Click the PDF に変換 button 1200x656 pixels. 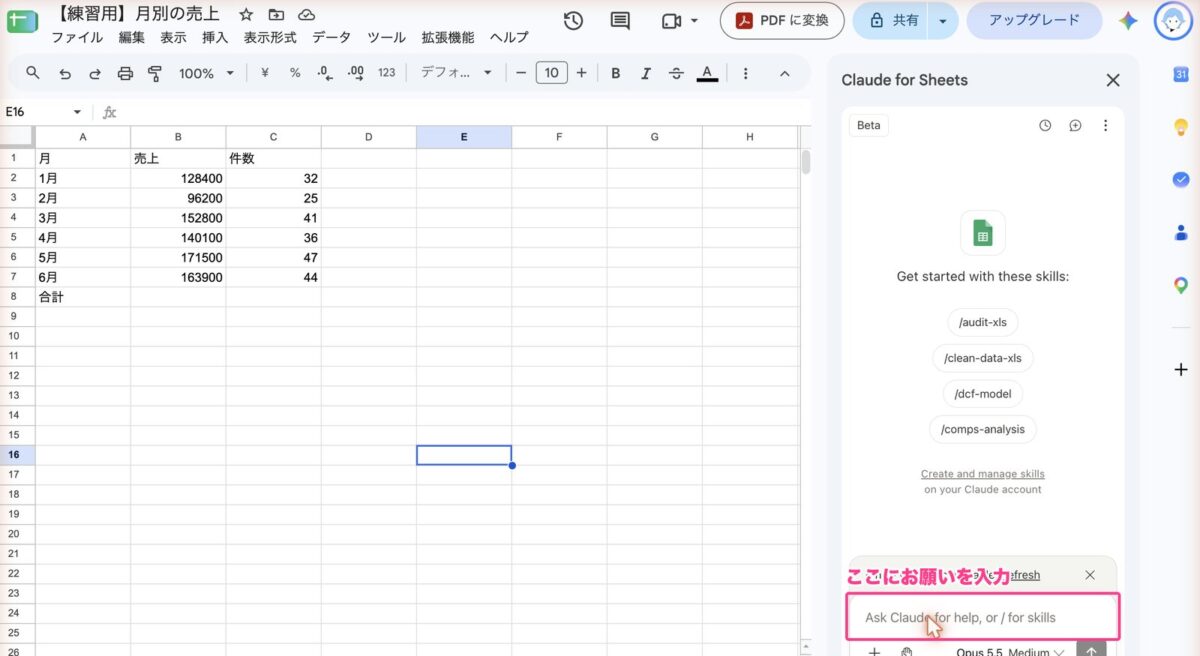tap(782, 20)
